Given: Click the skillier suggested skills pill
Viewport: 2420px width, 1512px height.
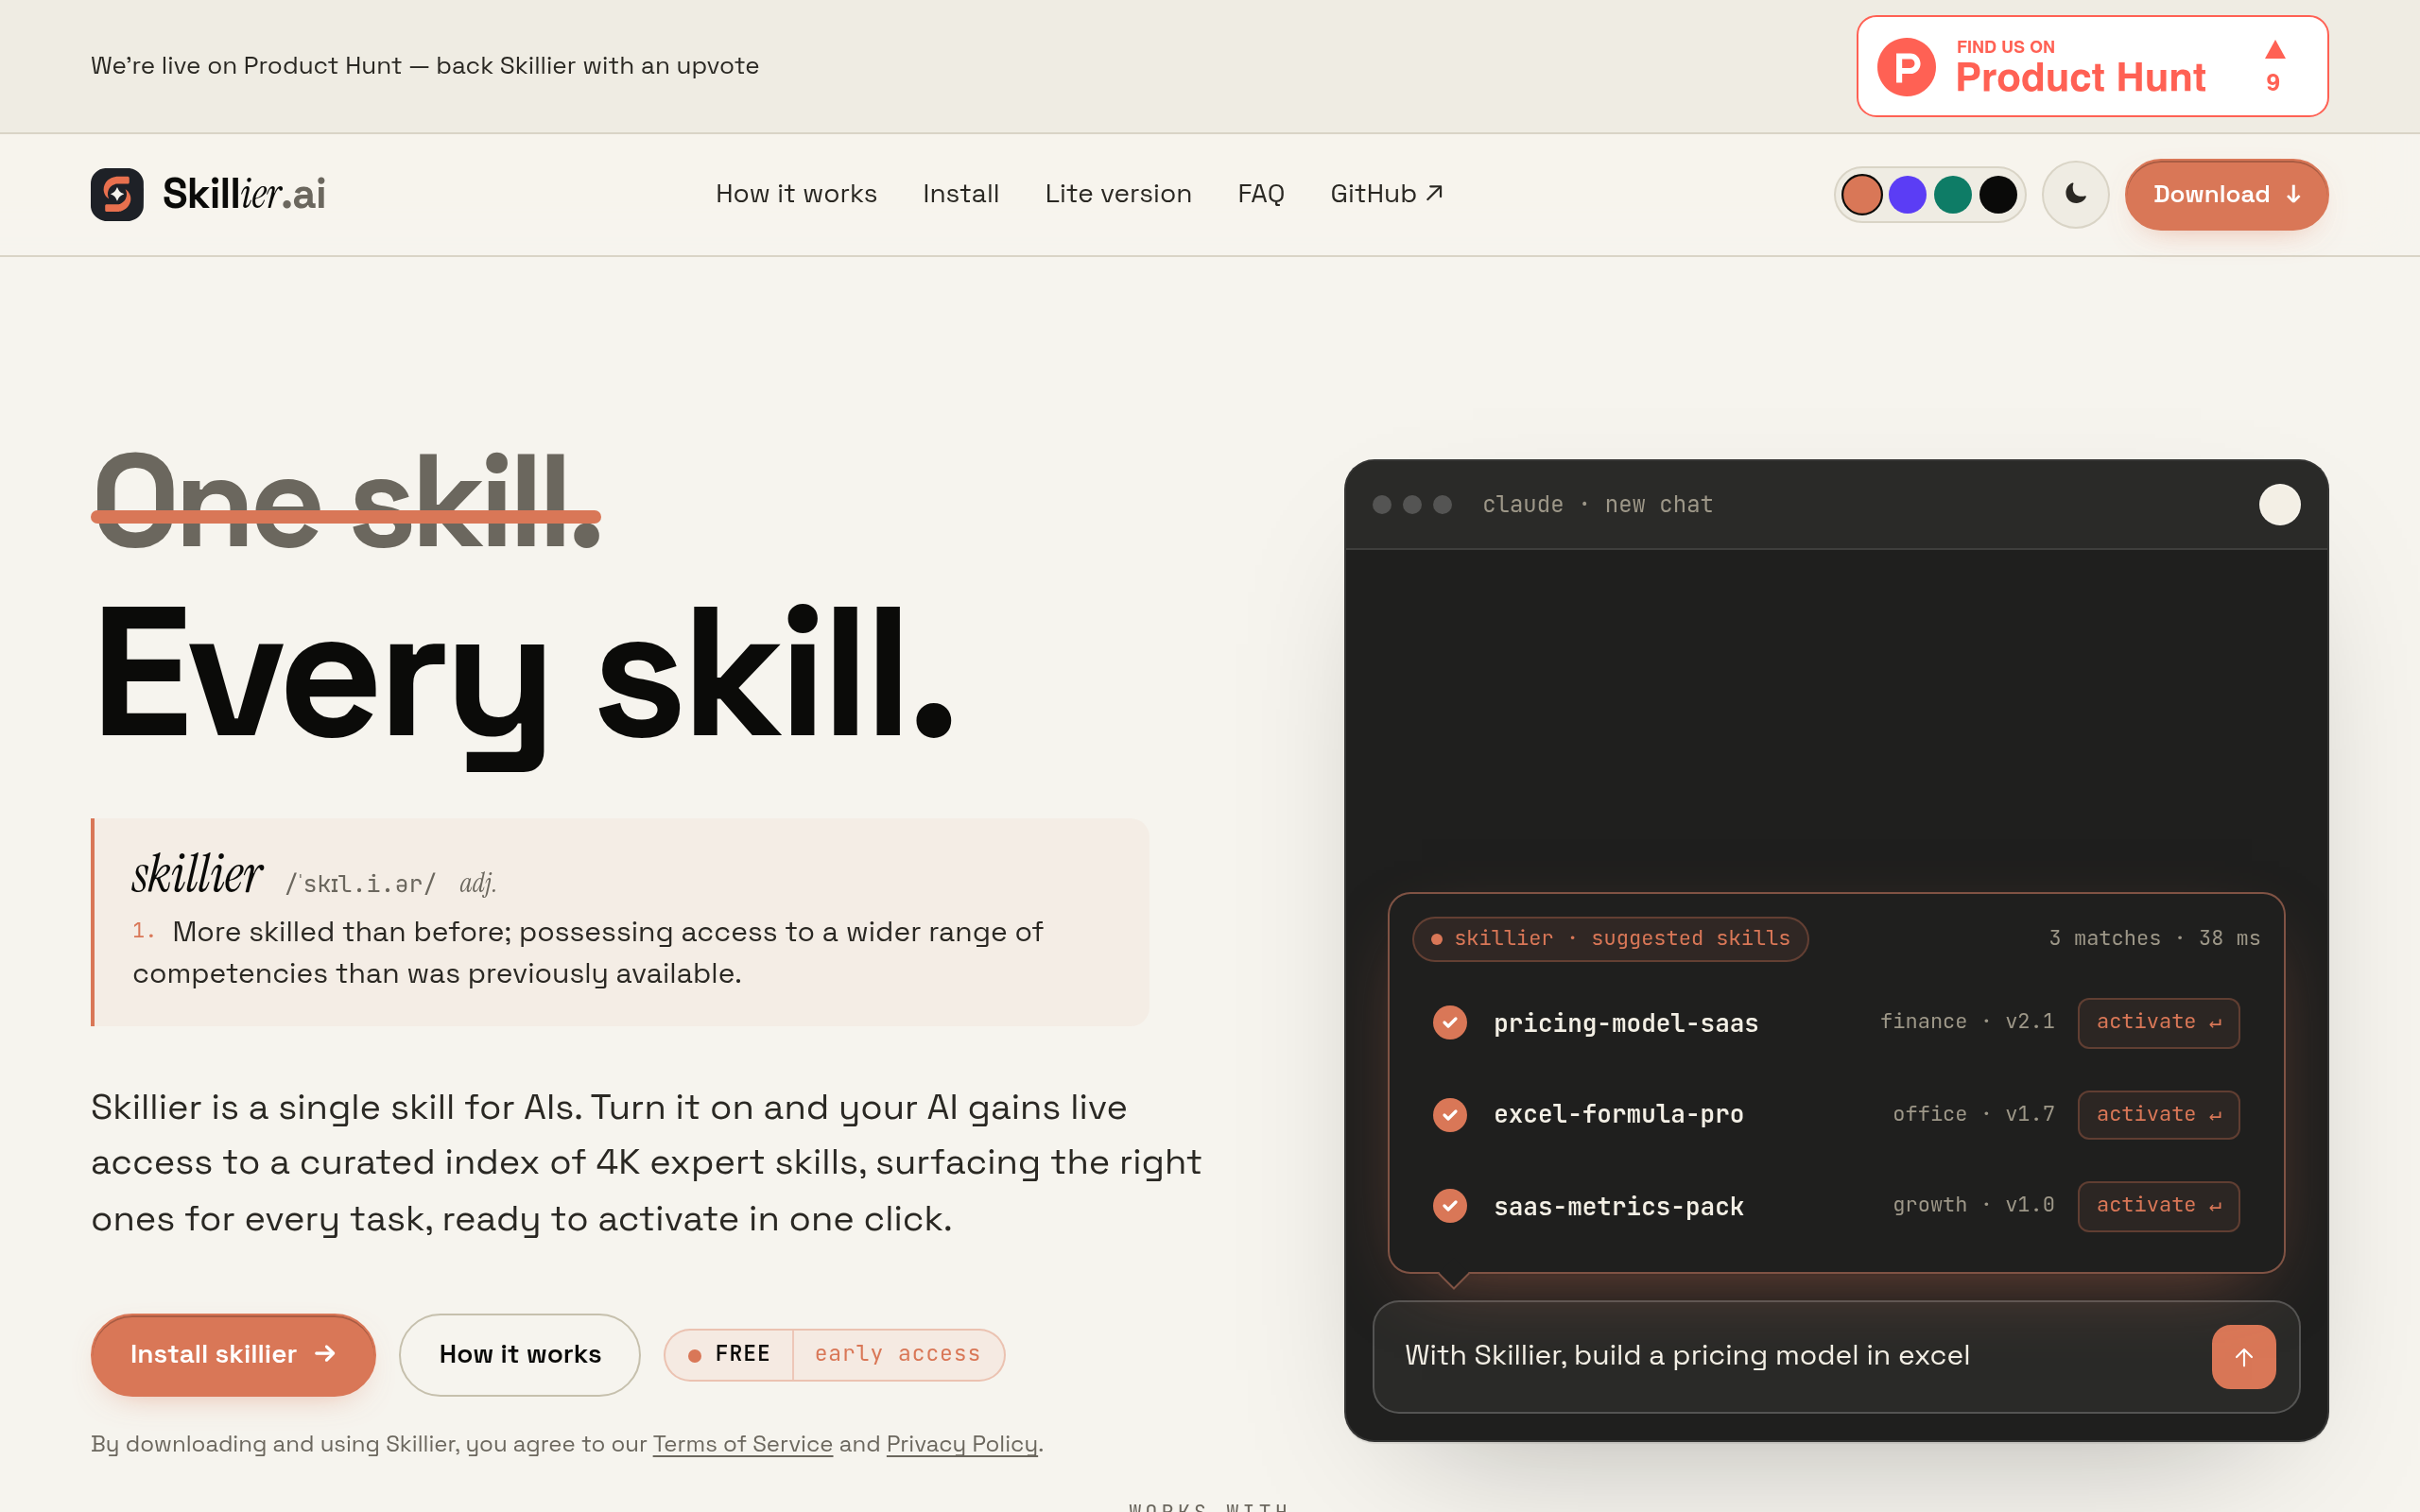Looking at the screenshot, I should (1609, 938).
